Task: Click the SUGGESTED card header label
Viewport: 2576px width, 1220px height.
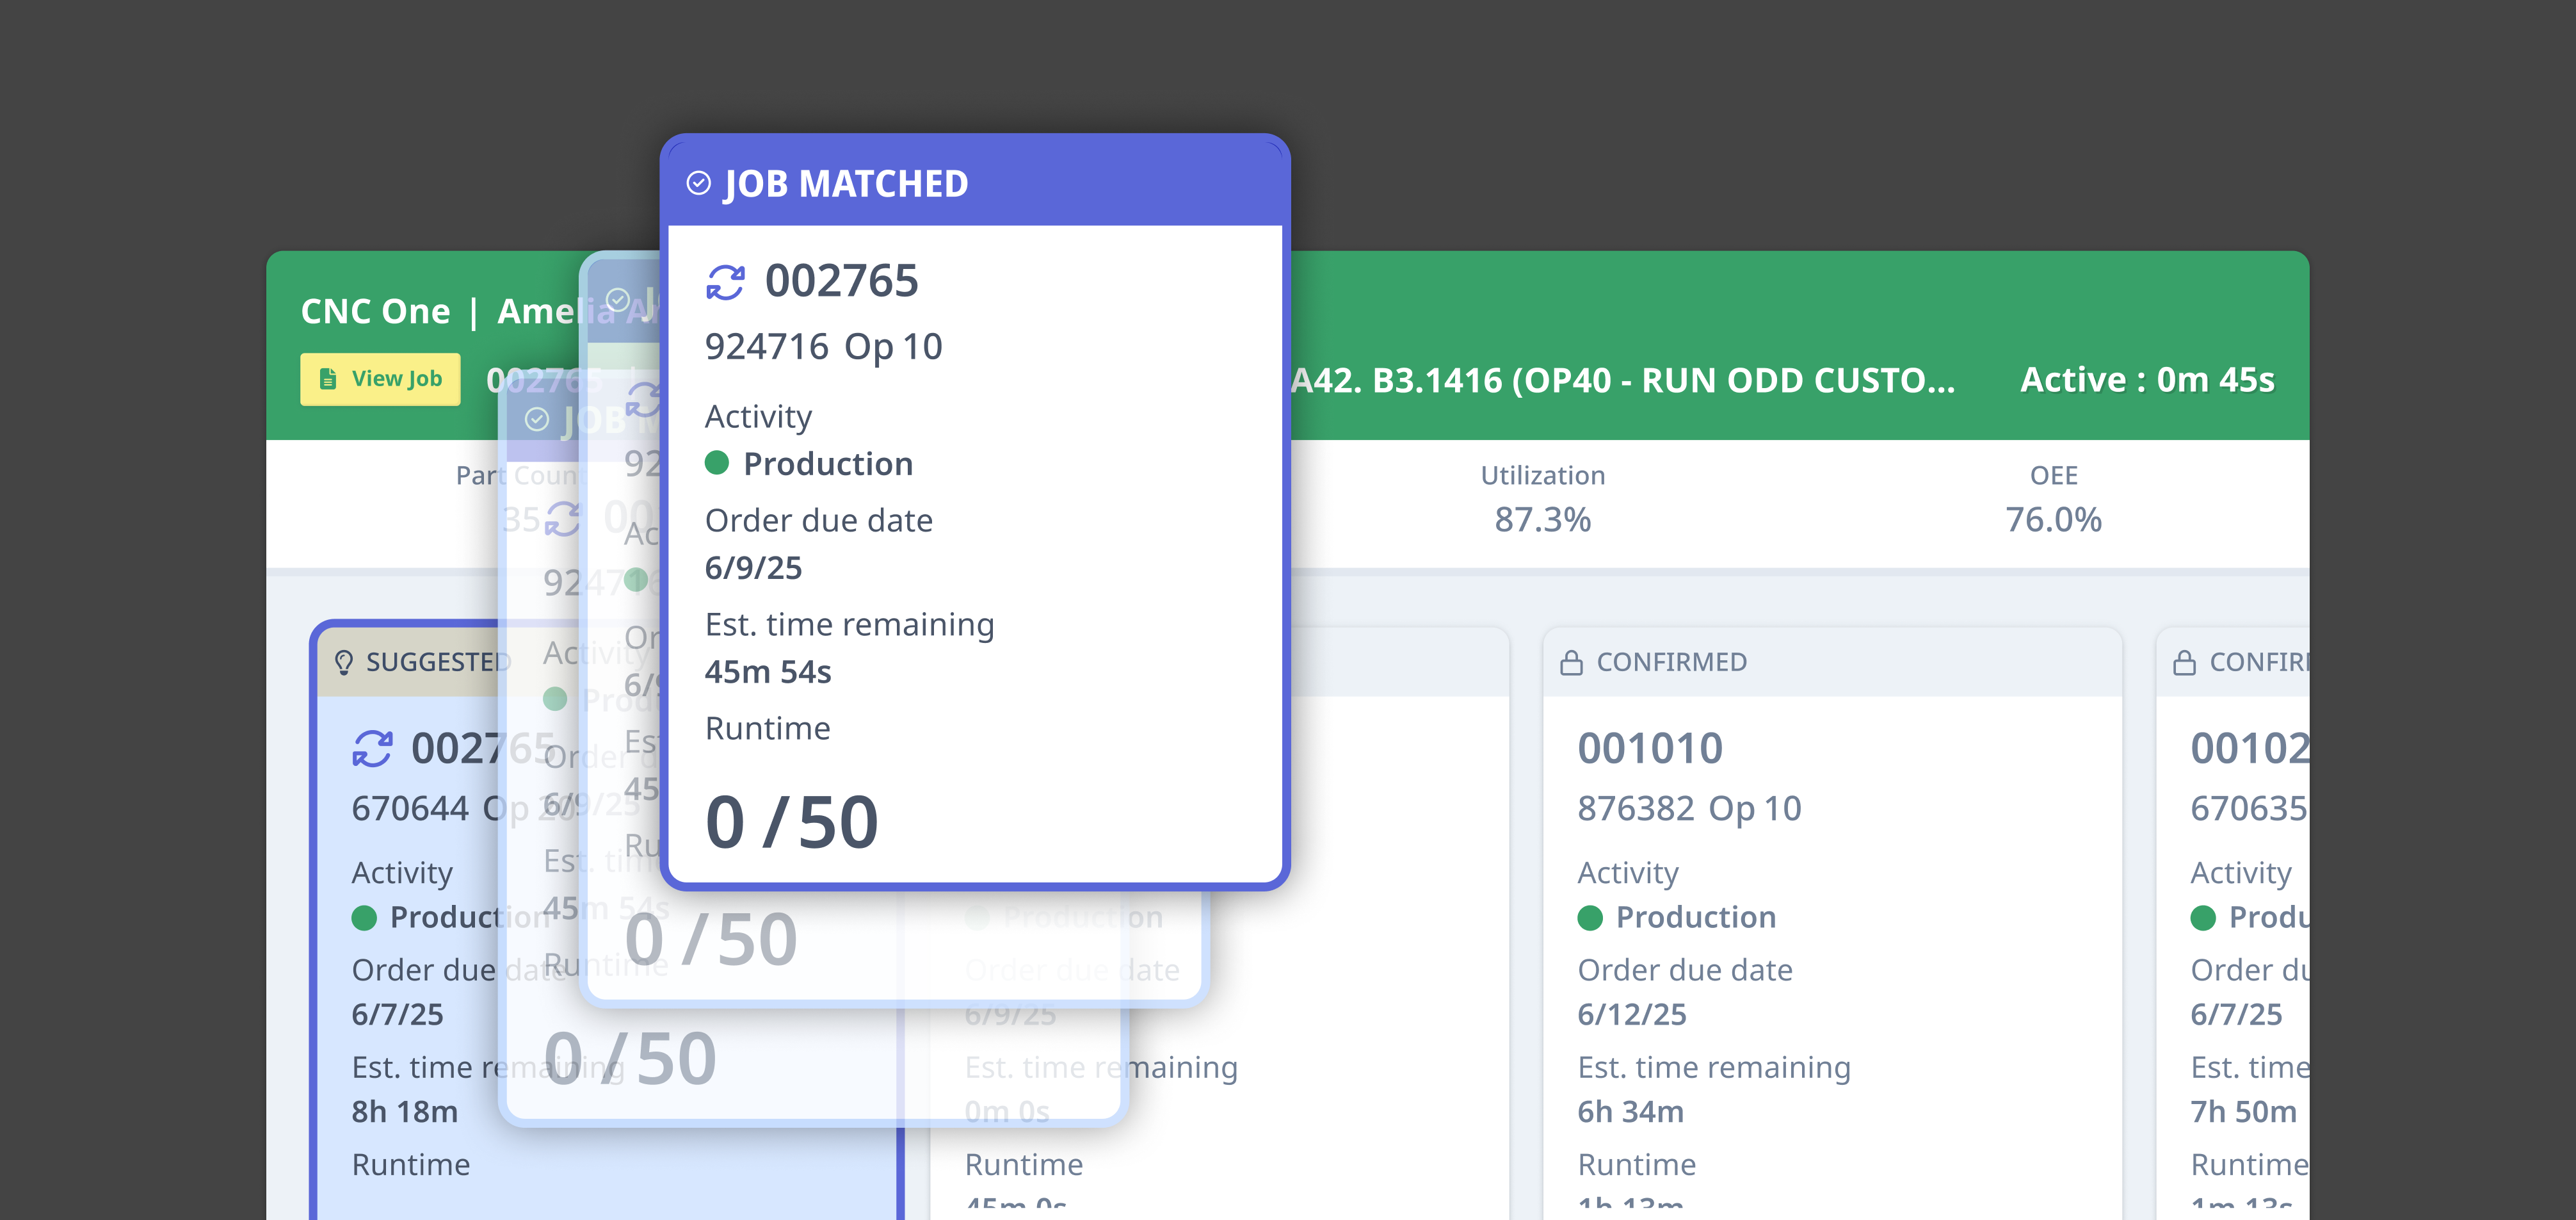Action: click(438, 662)
